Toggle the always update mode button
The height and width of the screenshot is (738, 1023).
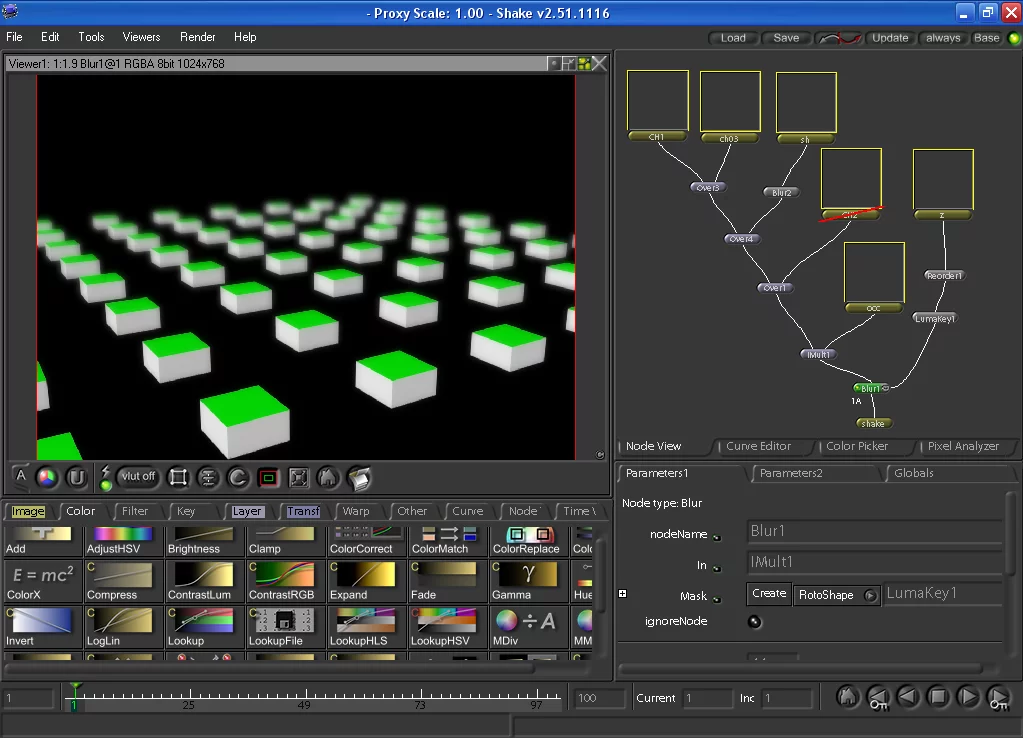(942, 38)
